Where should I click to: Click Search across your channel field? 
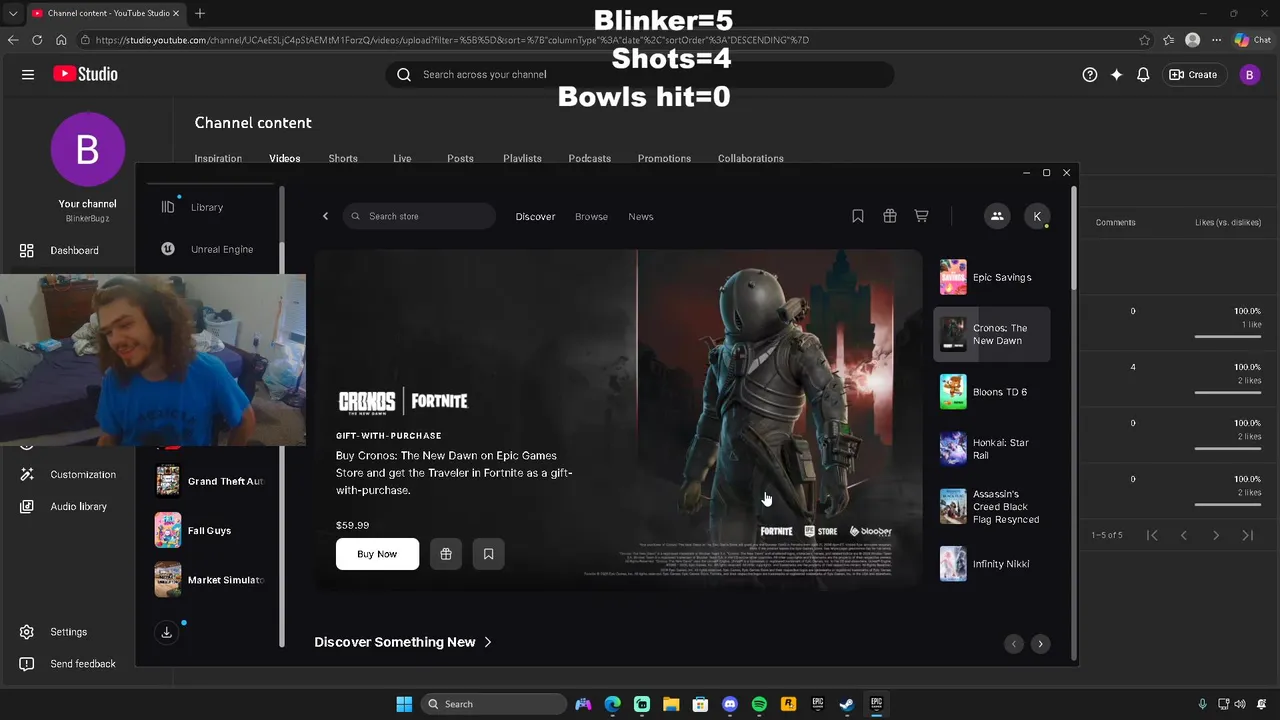pyautogui.click(x=640, y=74)
